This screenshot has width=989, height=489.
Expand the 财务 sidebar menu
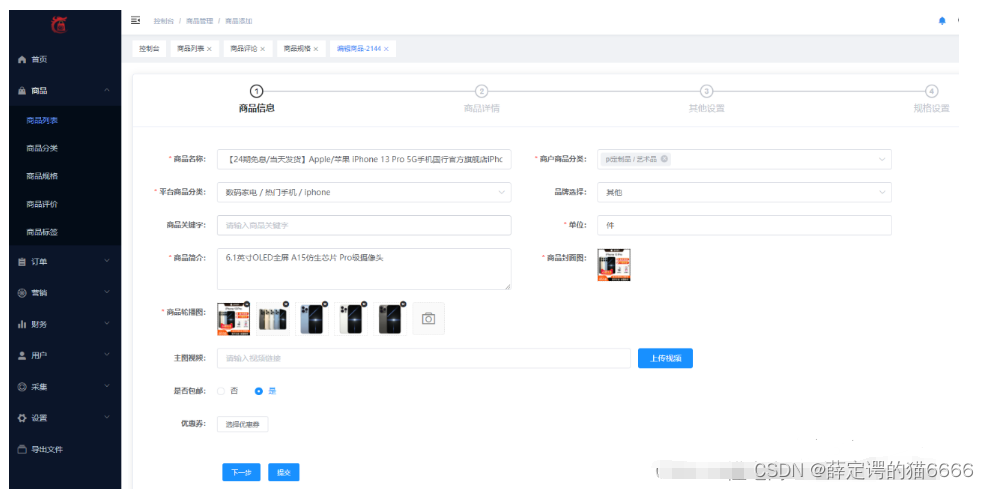coord(65,324)
